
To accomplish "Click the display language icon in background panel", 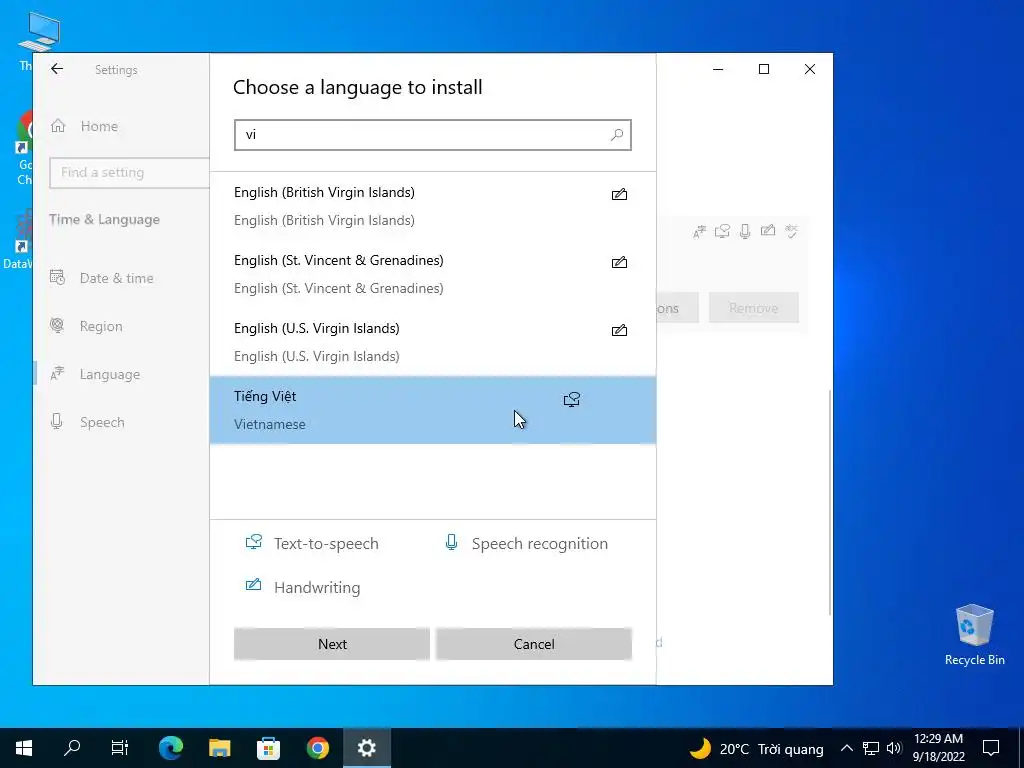I will click(x=699, y=231).
